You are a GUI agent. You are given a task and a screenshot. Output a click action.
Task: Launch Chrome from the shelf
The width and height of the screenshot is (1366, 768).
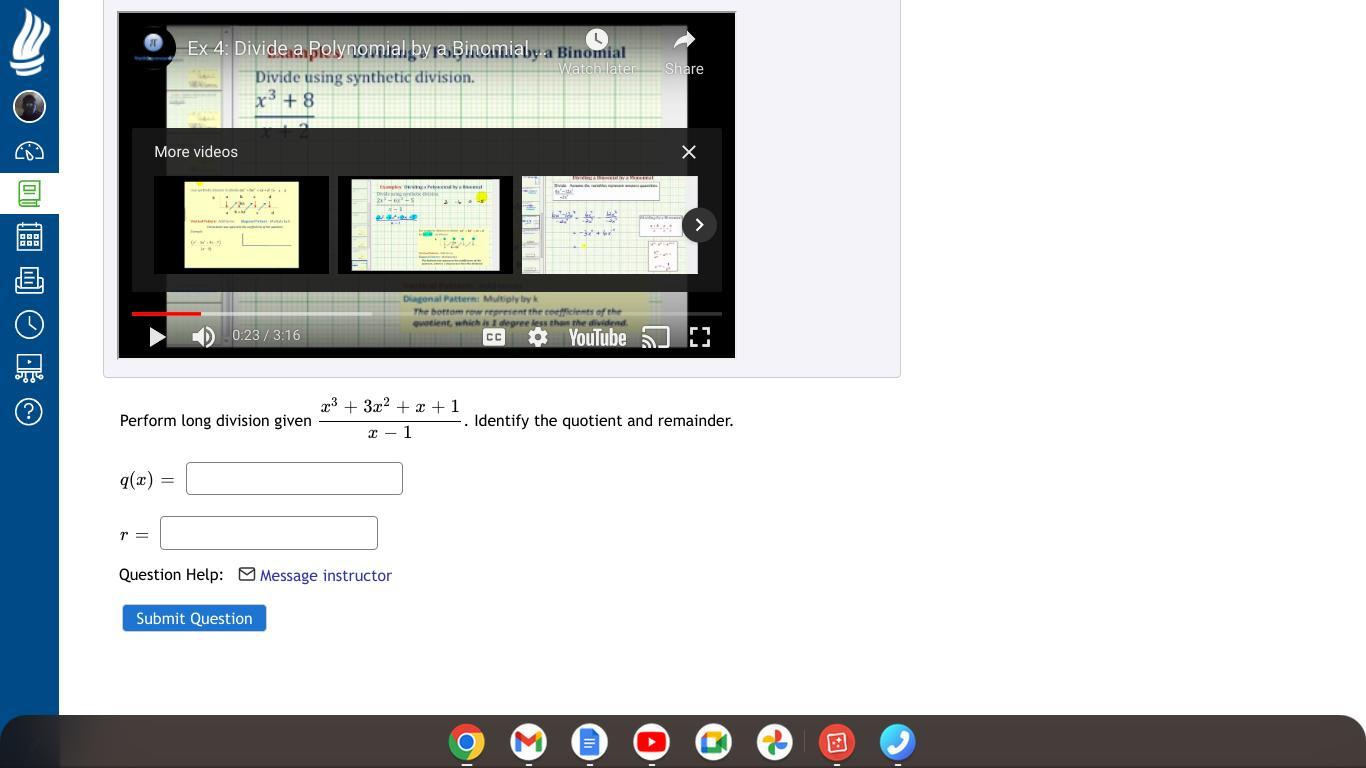point(466,742)
